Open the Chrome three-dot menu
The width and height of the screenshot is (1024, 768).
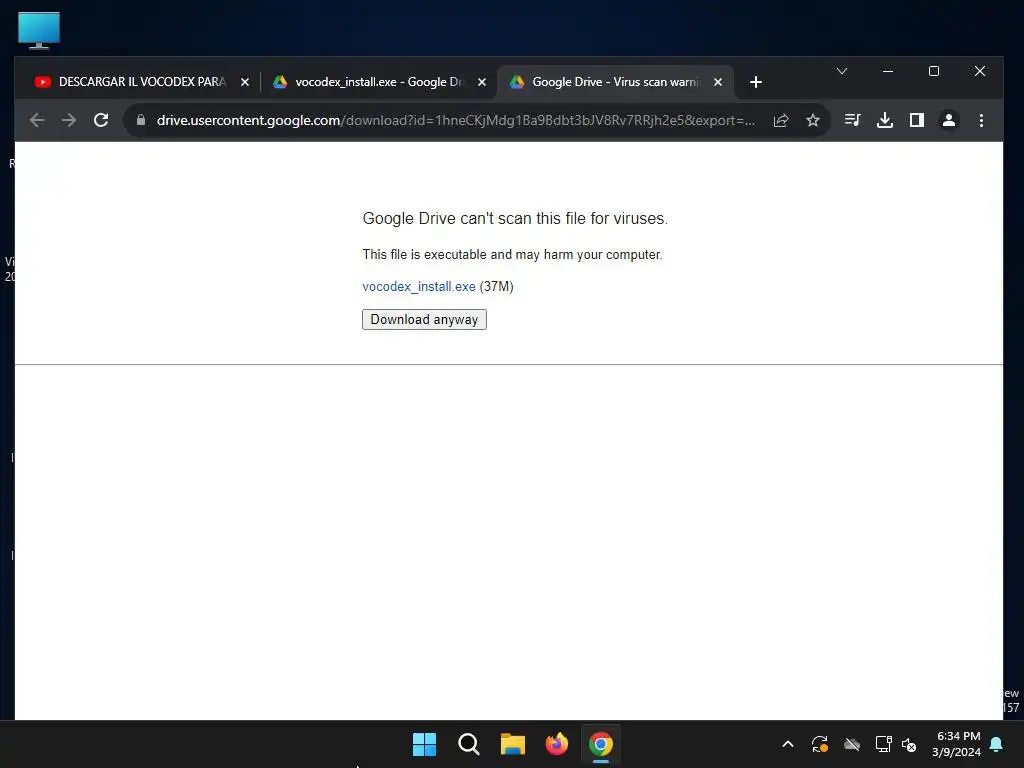tap(981, 120)
